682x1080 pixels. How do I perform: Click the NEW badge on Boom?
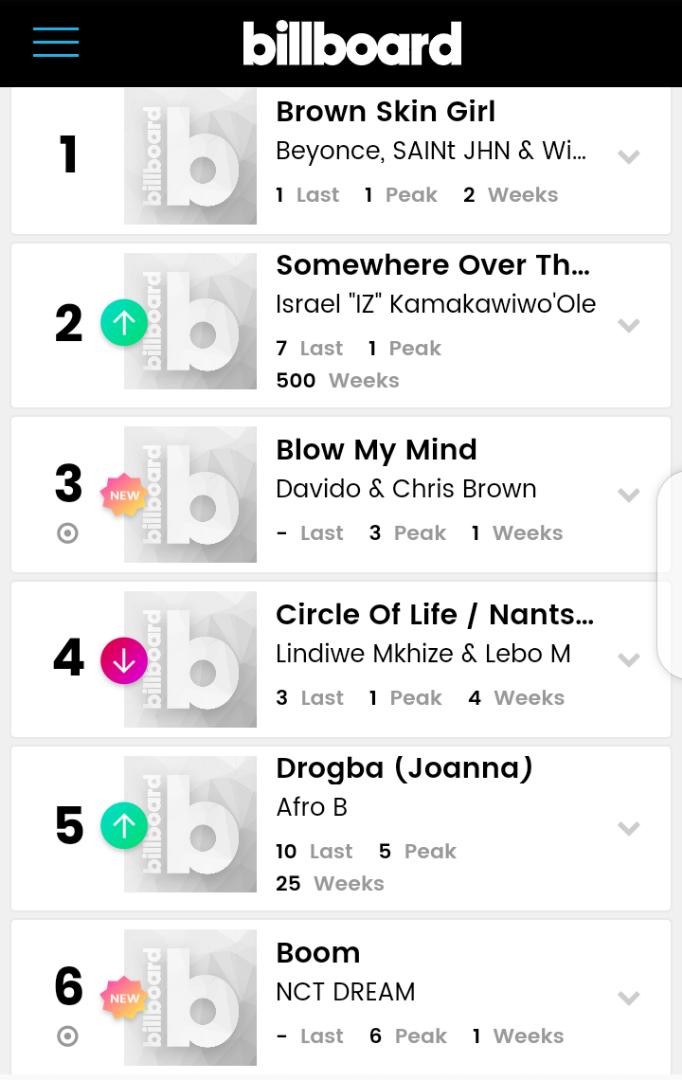click(124, 997)
